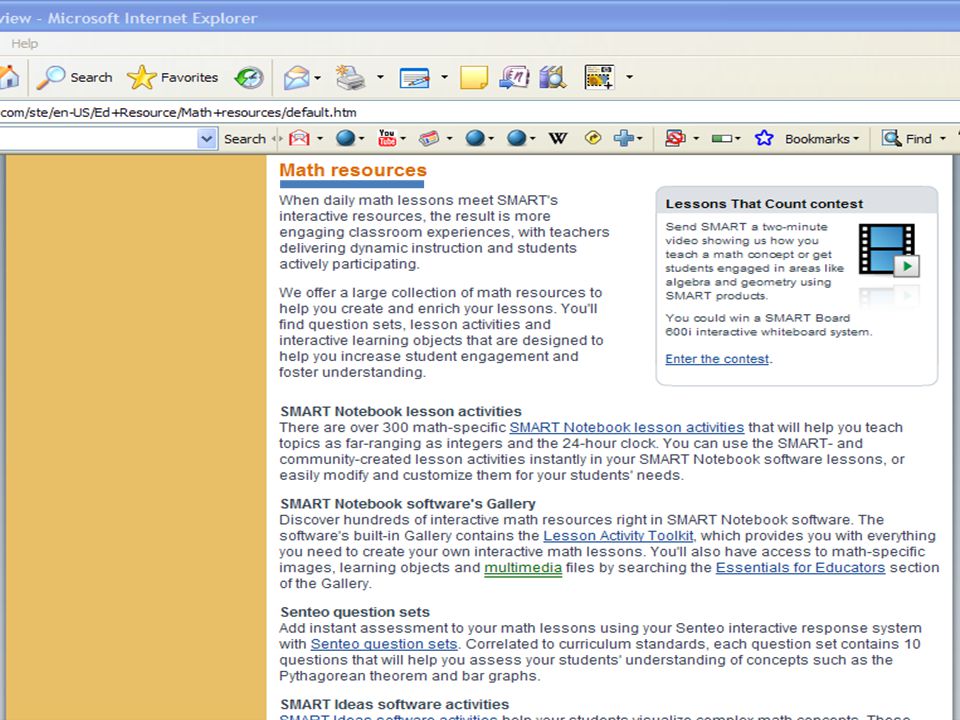
Task: Click the Wikipedia W icon
Action: click(557, 138)
